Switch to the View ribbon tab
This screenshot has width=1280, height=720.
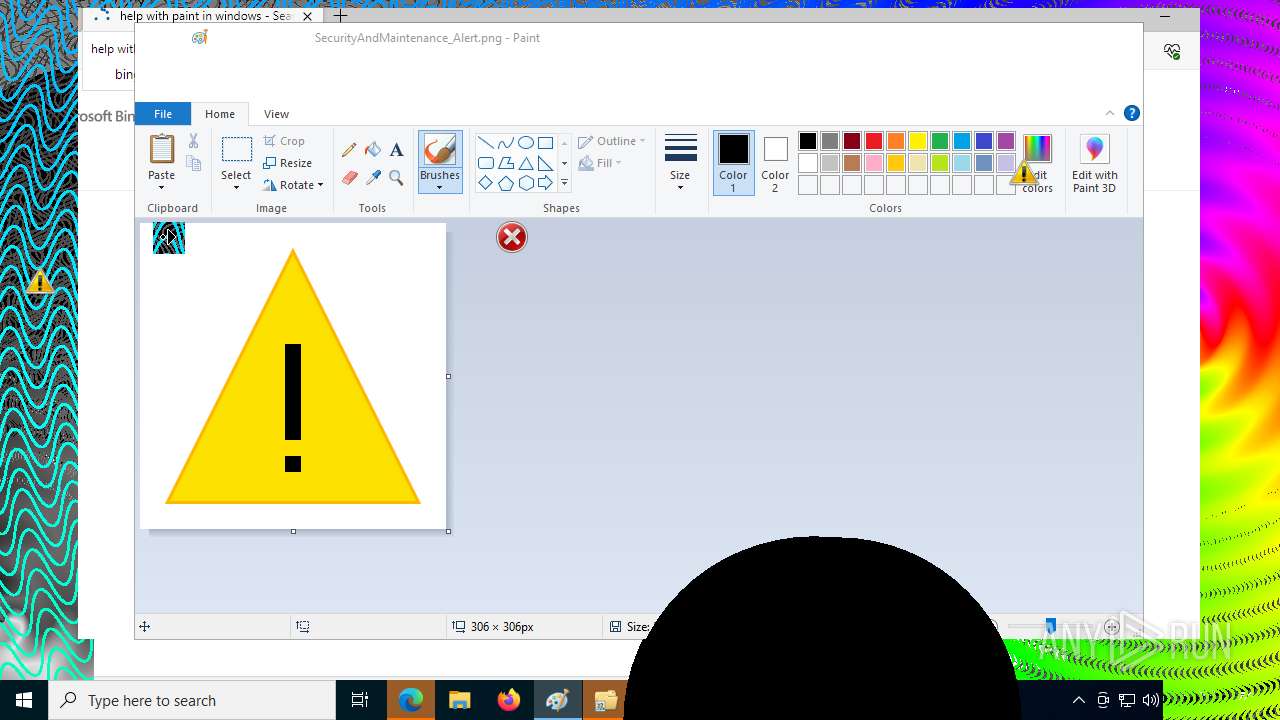(x=276, y=114)
